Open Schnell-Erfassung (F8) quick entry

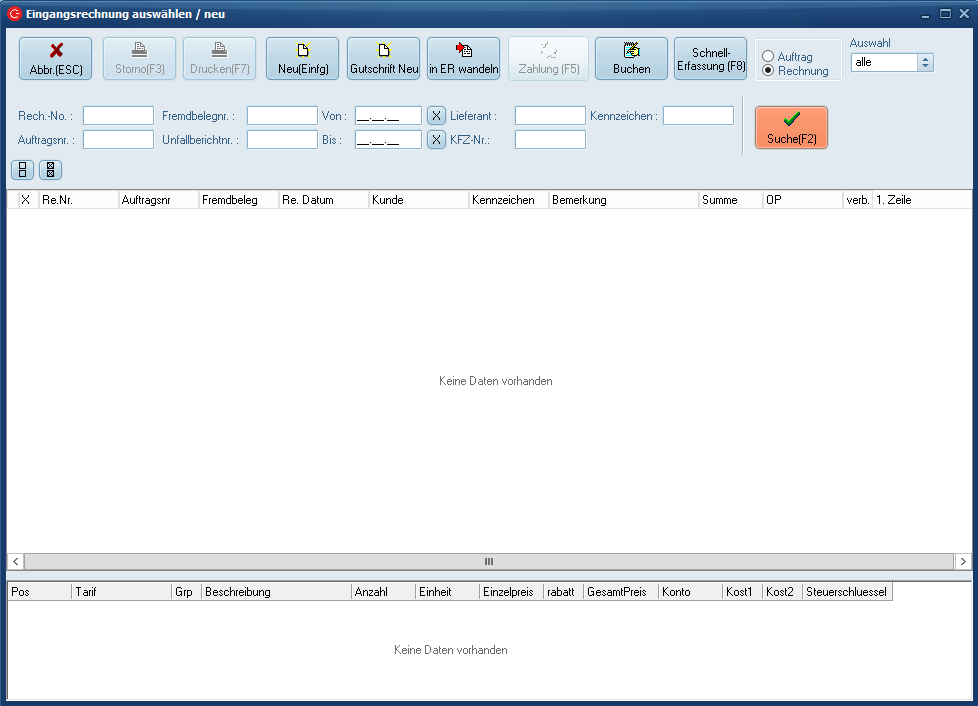(x=710, y=59)
